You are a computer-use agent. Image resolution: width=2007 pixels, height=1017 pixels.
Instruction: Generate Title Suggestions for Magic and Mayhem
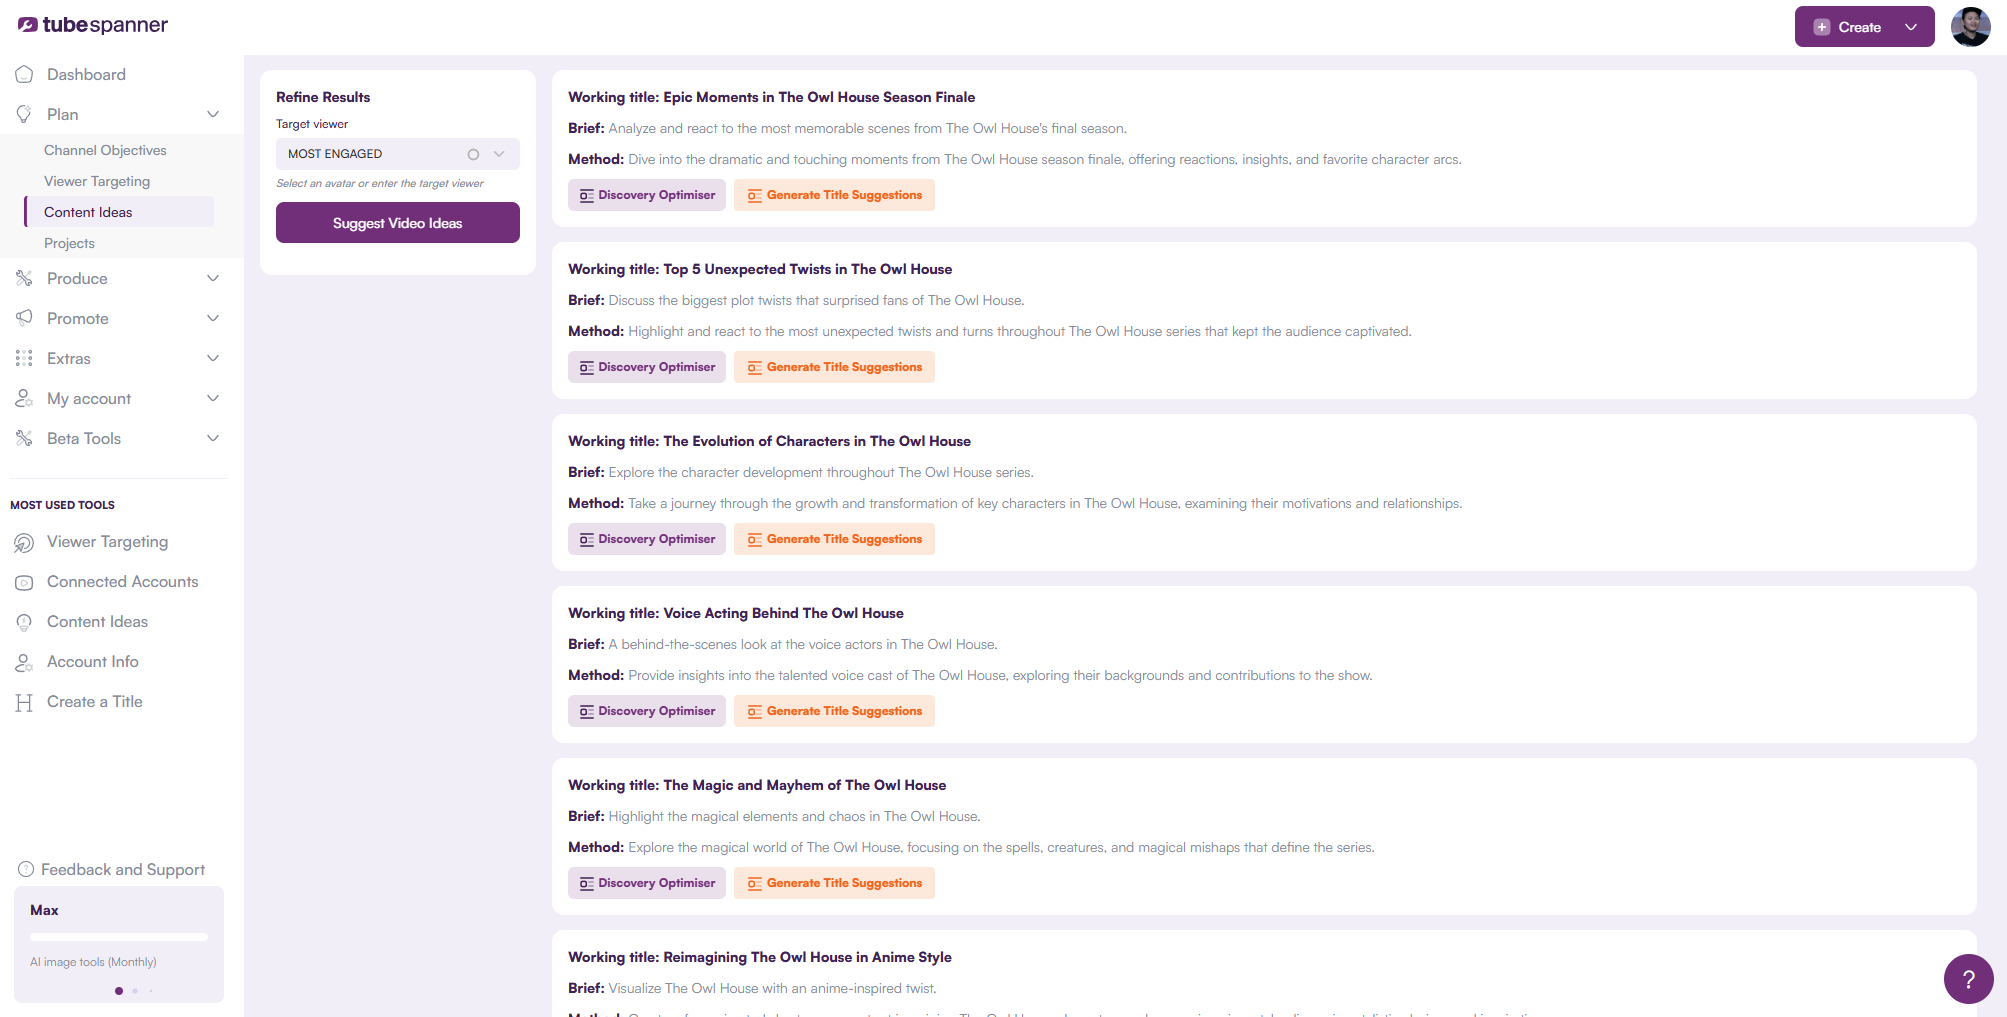pyautogui.click(x=834, y=883)
